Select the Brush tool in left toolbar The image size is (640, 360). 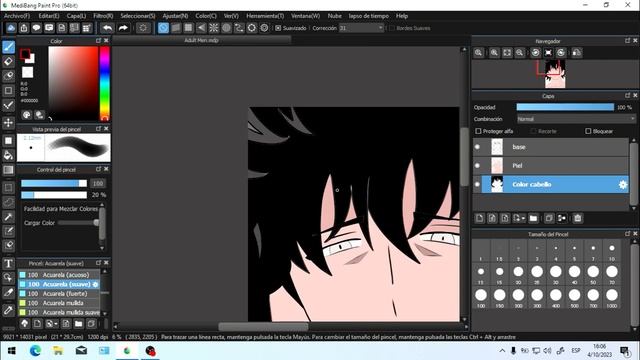[x=9, y=47]
